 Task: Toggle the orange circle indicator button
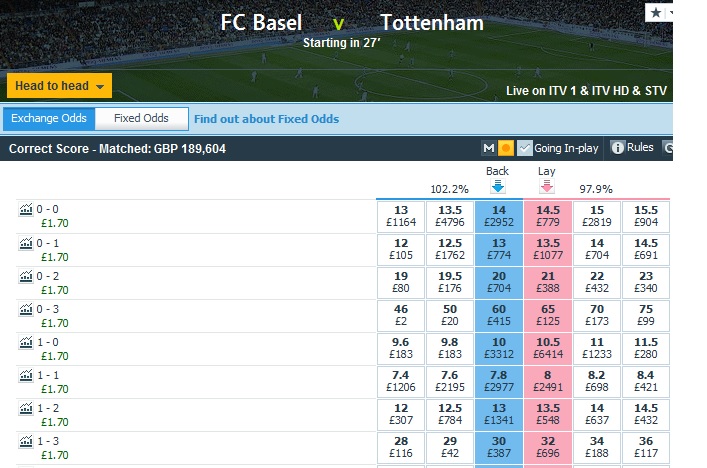coord(506,148)
